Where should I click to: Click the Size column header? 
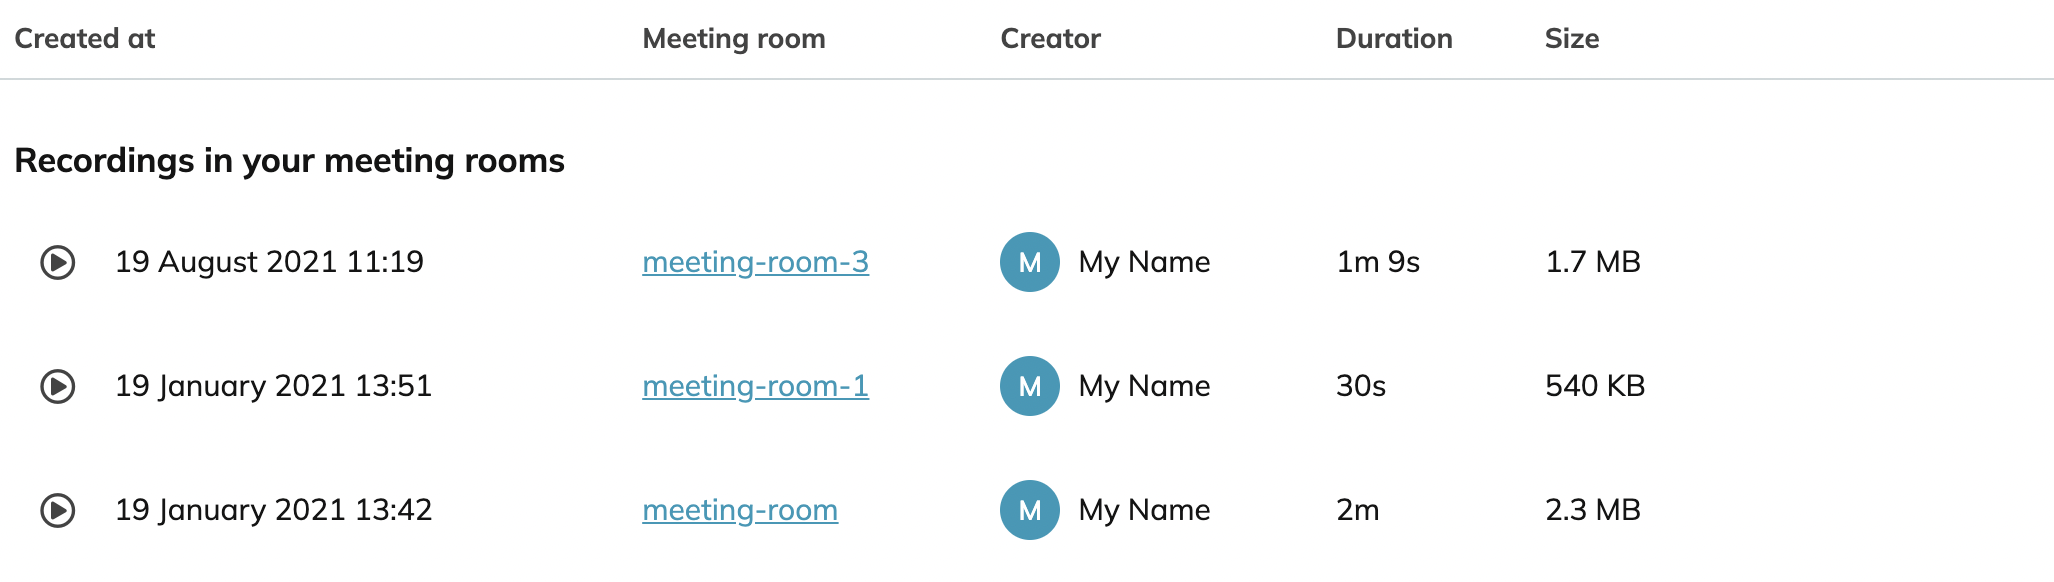click(x=1572, y=38)
